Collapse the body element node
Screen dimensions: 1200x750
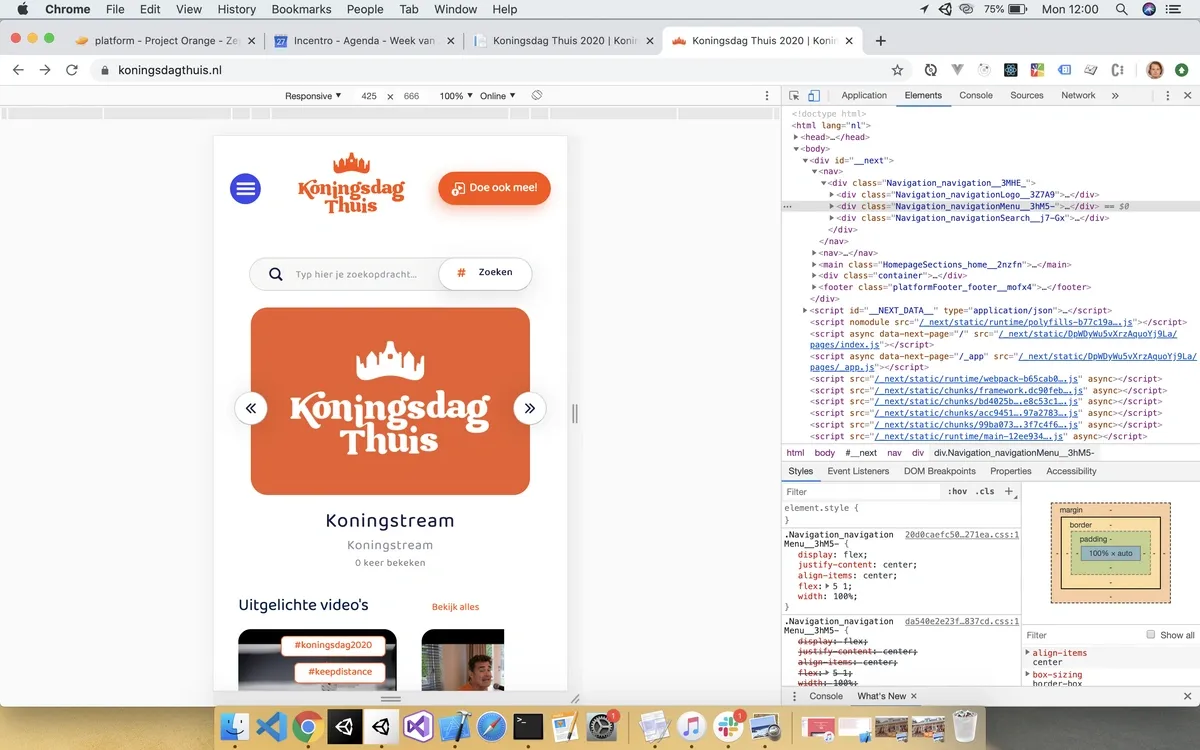coord(797,149)
